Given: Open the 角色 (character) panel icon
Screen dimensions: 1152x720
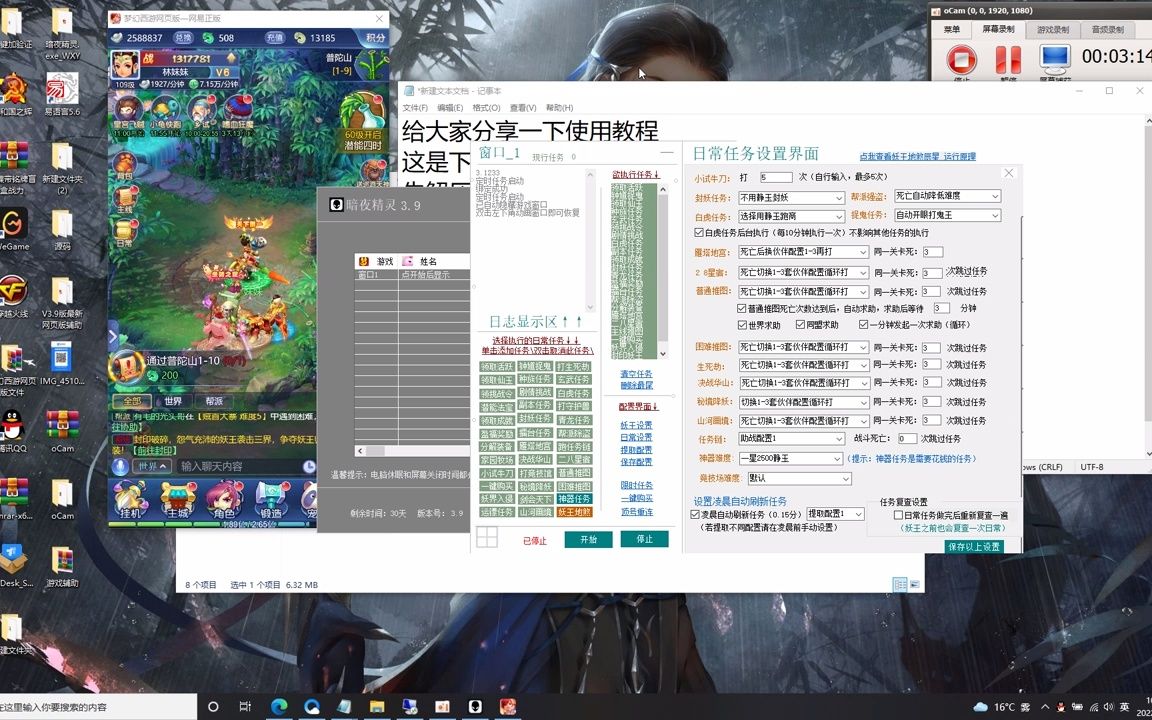Looking at the screenshot, I should (226, 498).
